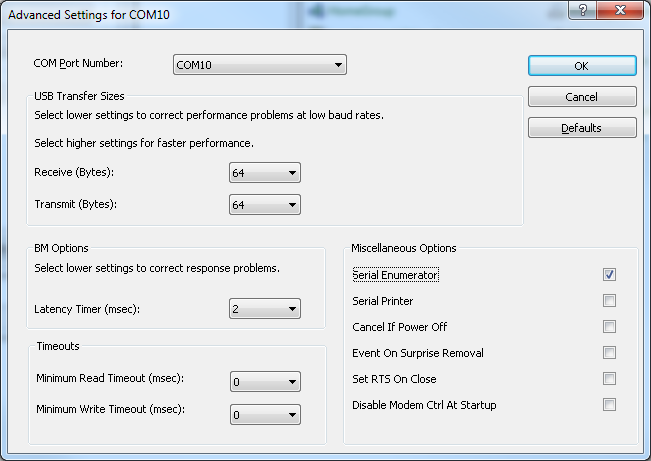Image resolution: width=651 pixels, height=461 pixels.
Task: Enable the Serial Printer checkbox
Action: coord(609,300)
